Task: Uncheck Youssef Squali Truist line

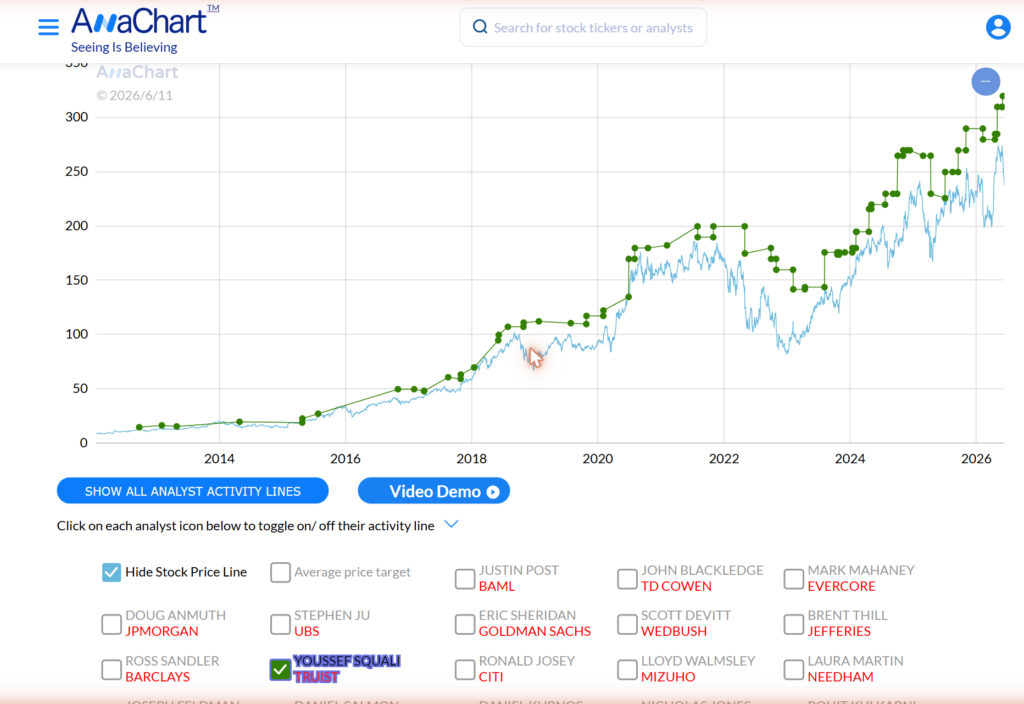Action: coord(280,669)
